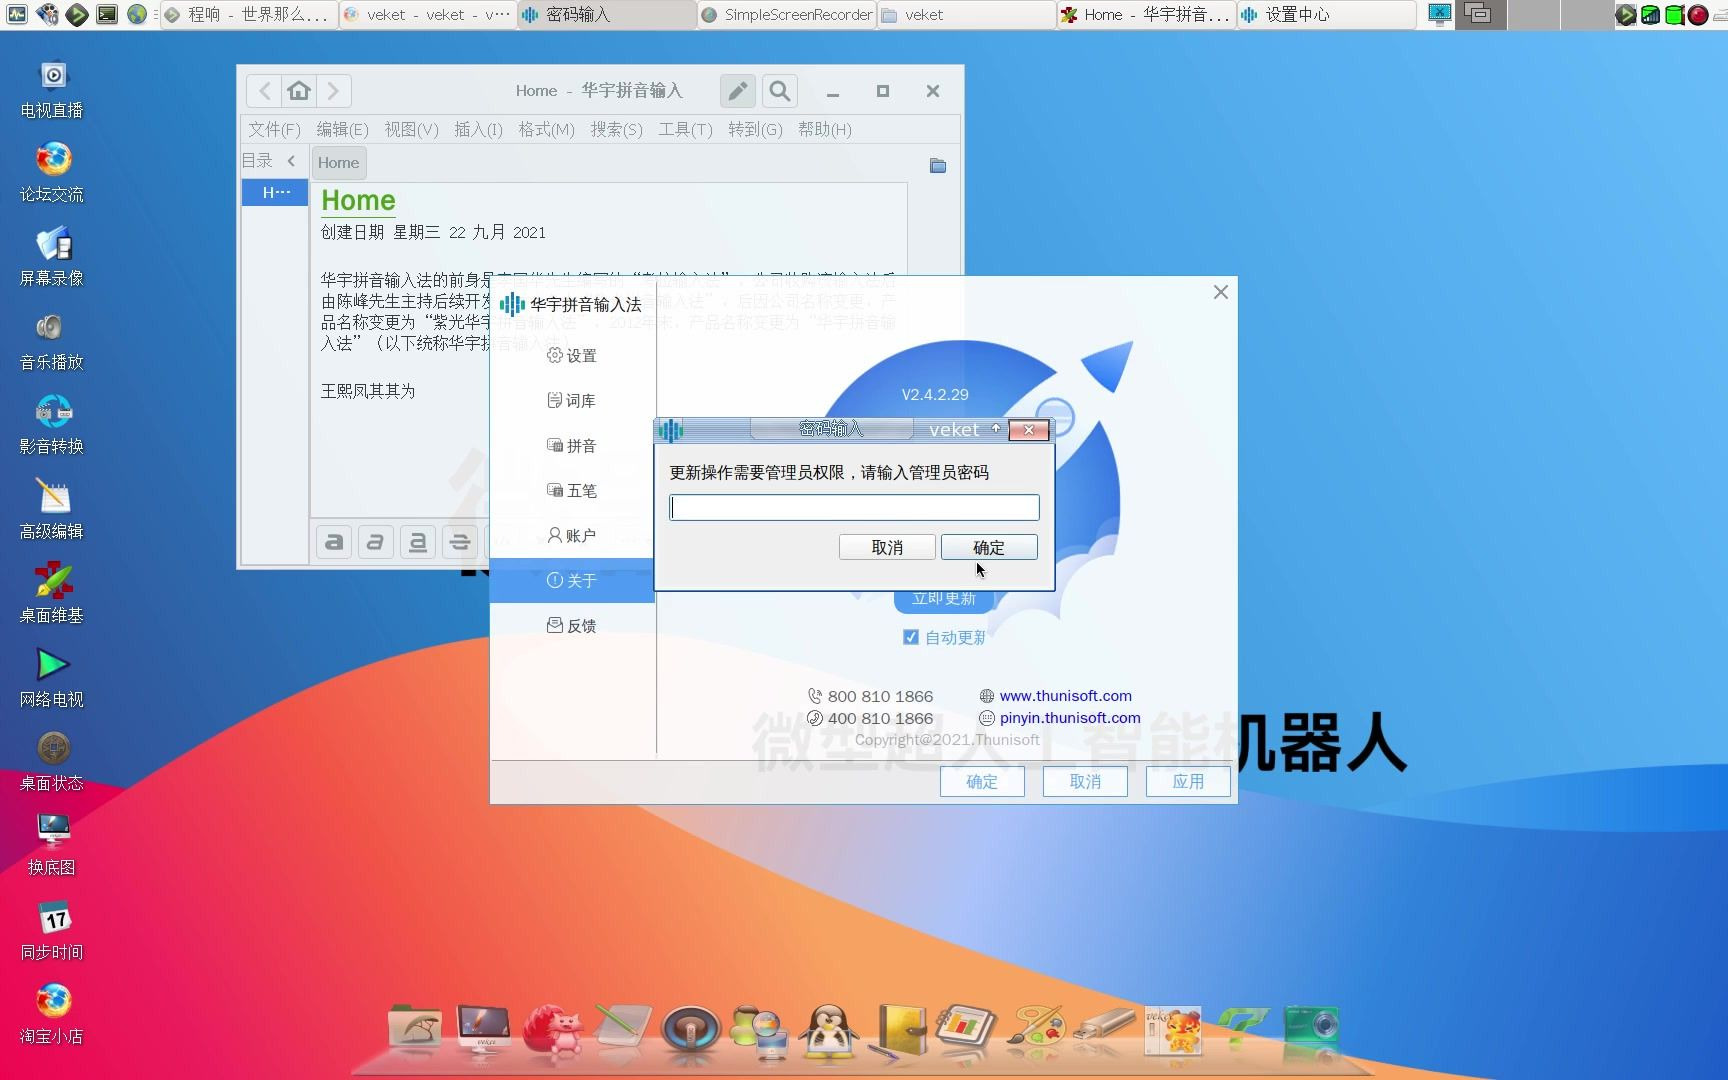The image size is (1728, 1080).
Task: Launch 屏幕录像 desktop icon
Action: [52, 258]
